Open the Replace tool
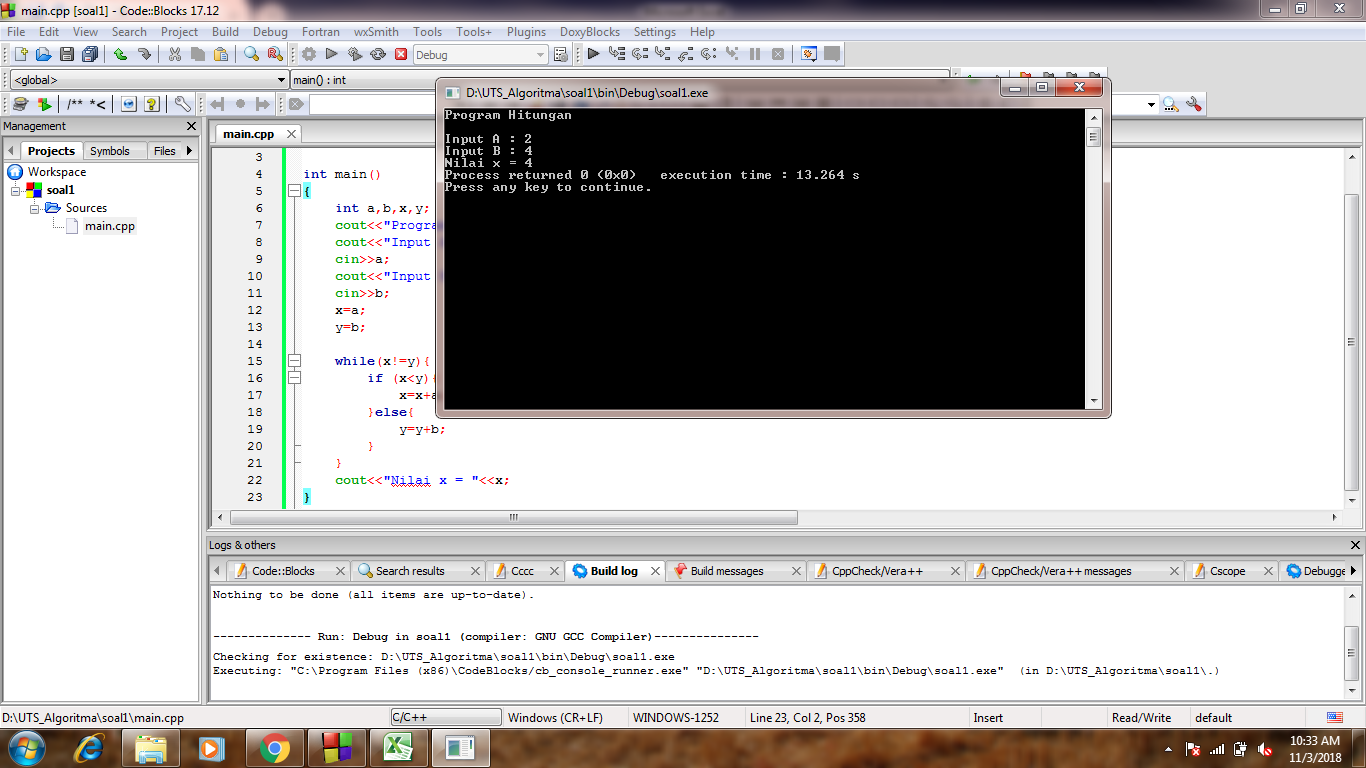 (273, 54)
